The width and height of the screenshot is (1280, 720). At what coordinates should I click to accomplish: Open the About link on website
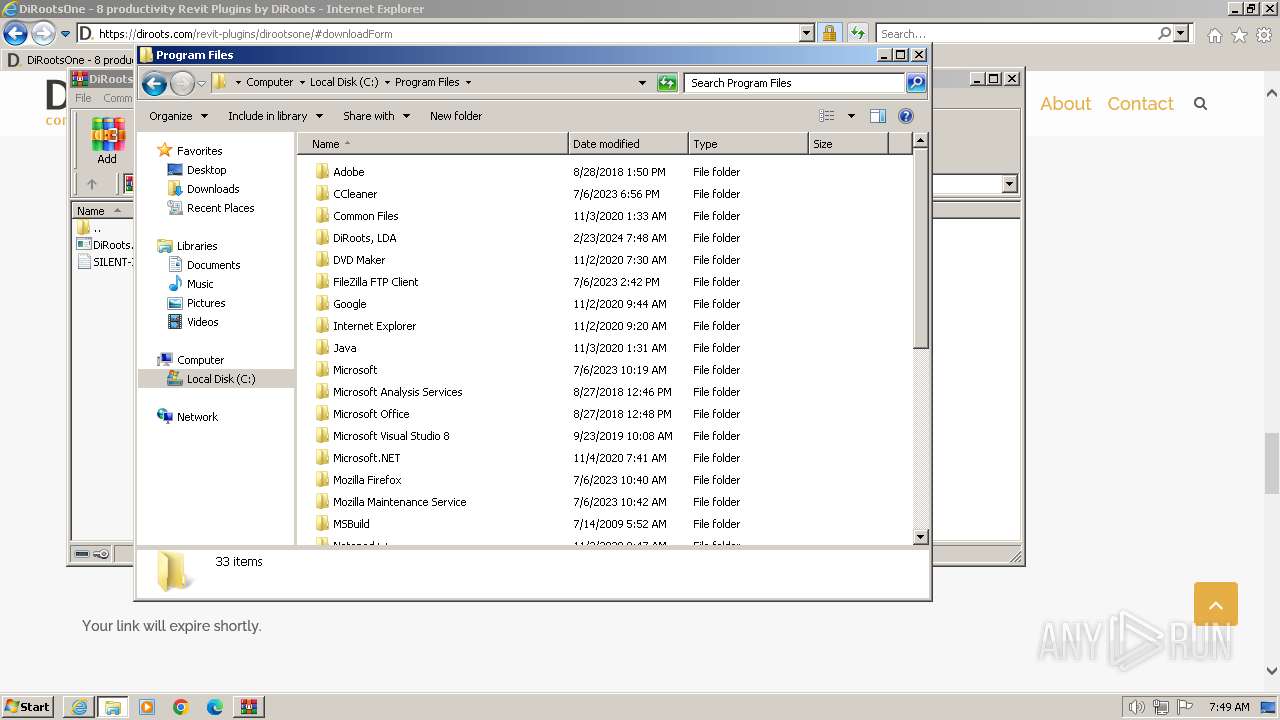tap(1065, 104)
